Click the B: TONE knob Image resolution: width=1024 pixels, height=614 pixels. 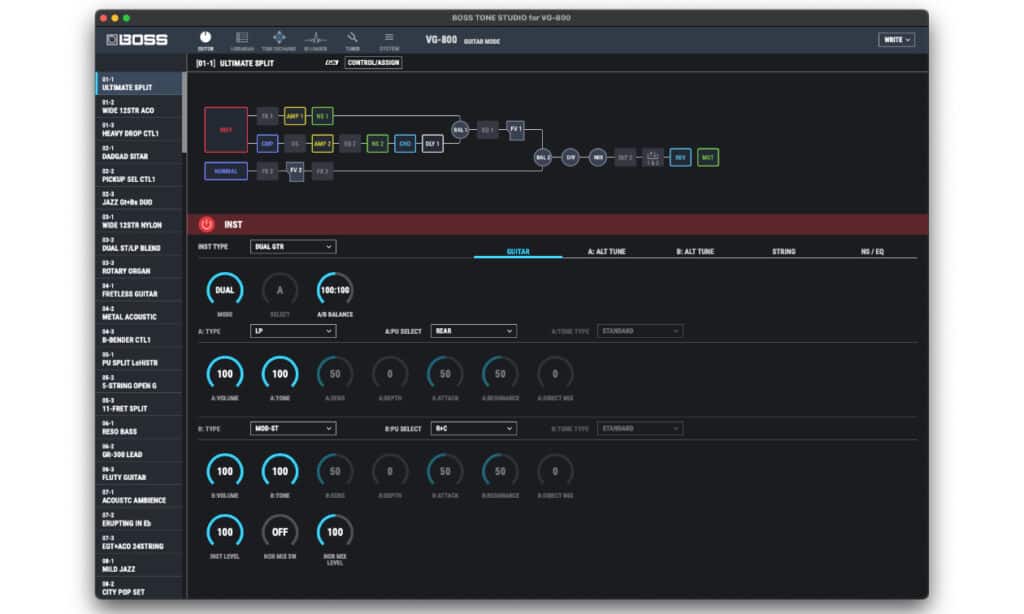[x=280, y=471]
